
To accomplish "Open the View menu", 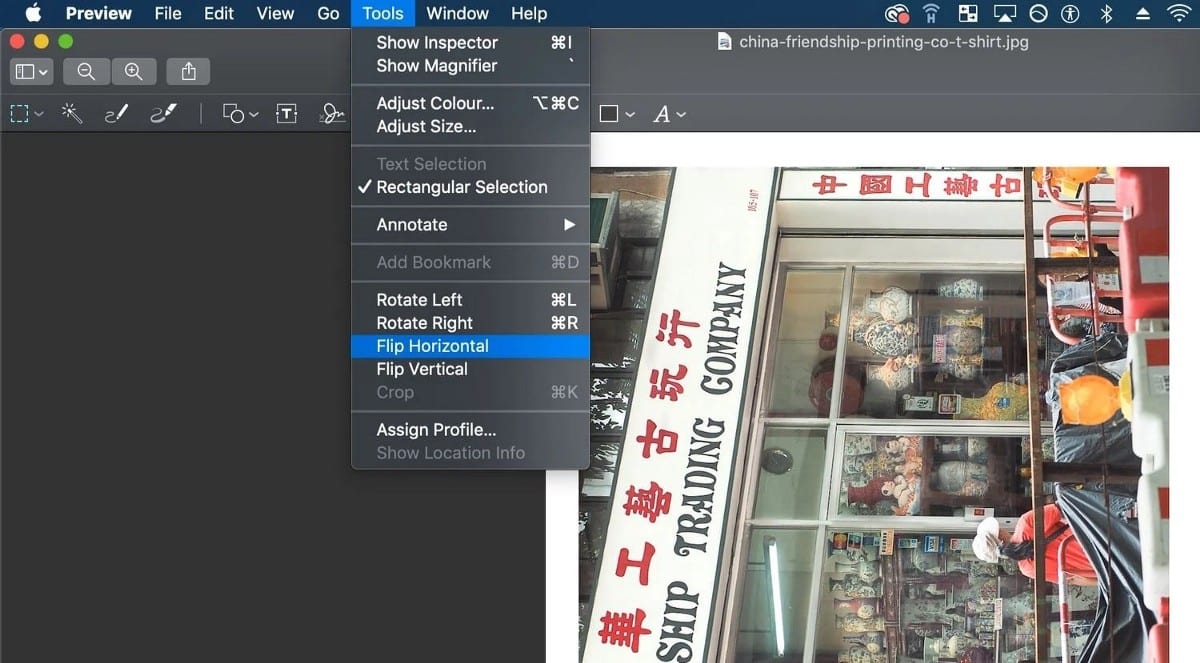I will click(275, 13).
